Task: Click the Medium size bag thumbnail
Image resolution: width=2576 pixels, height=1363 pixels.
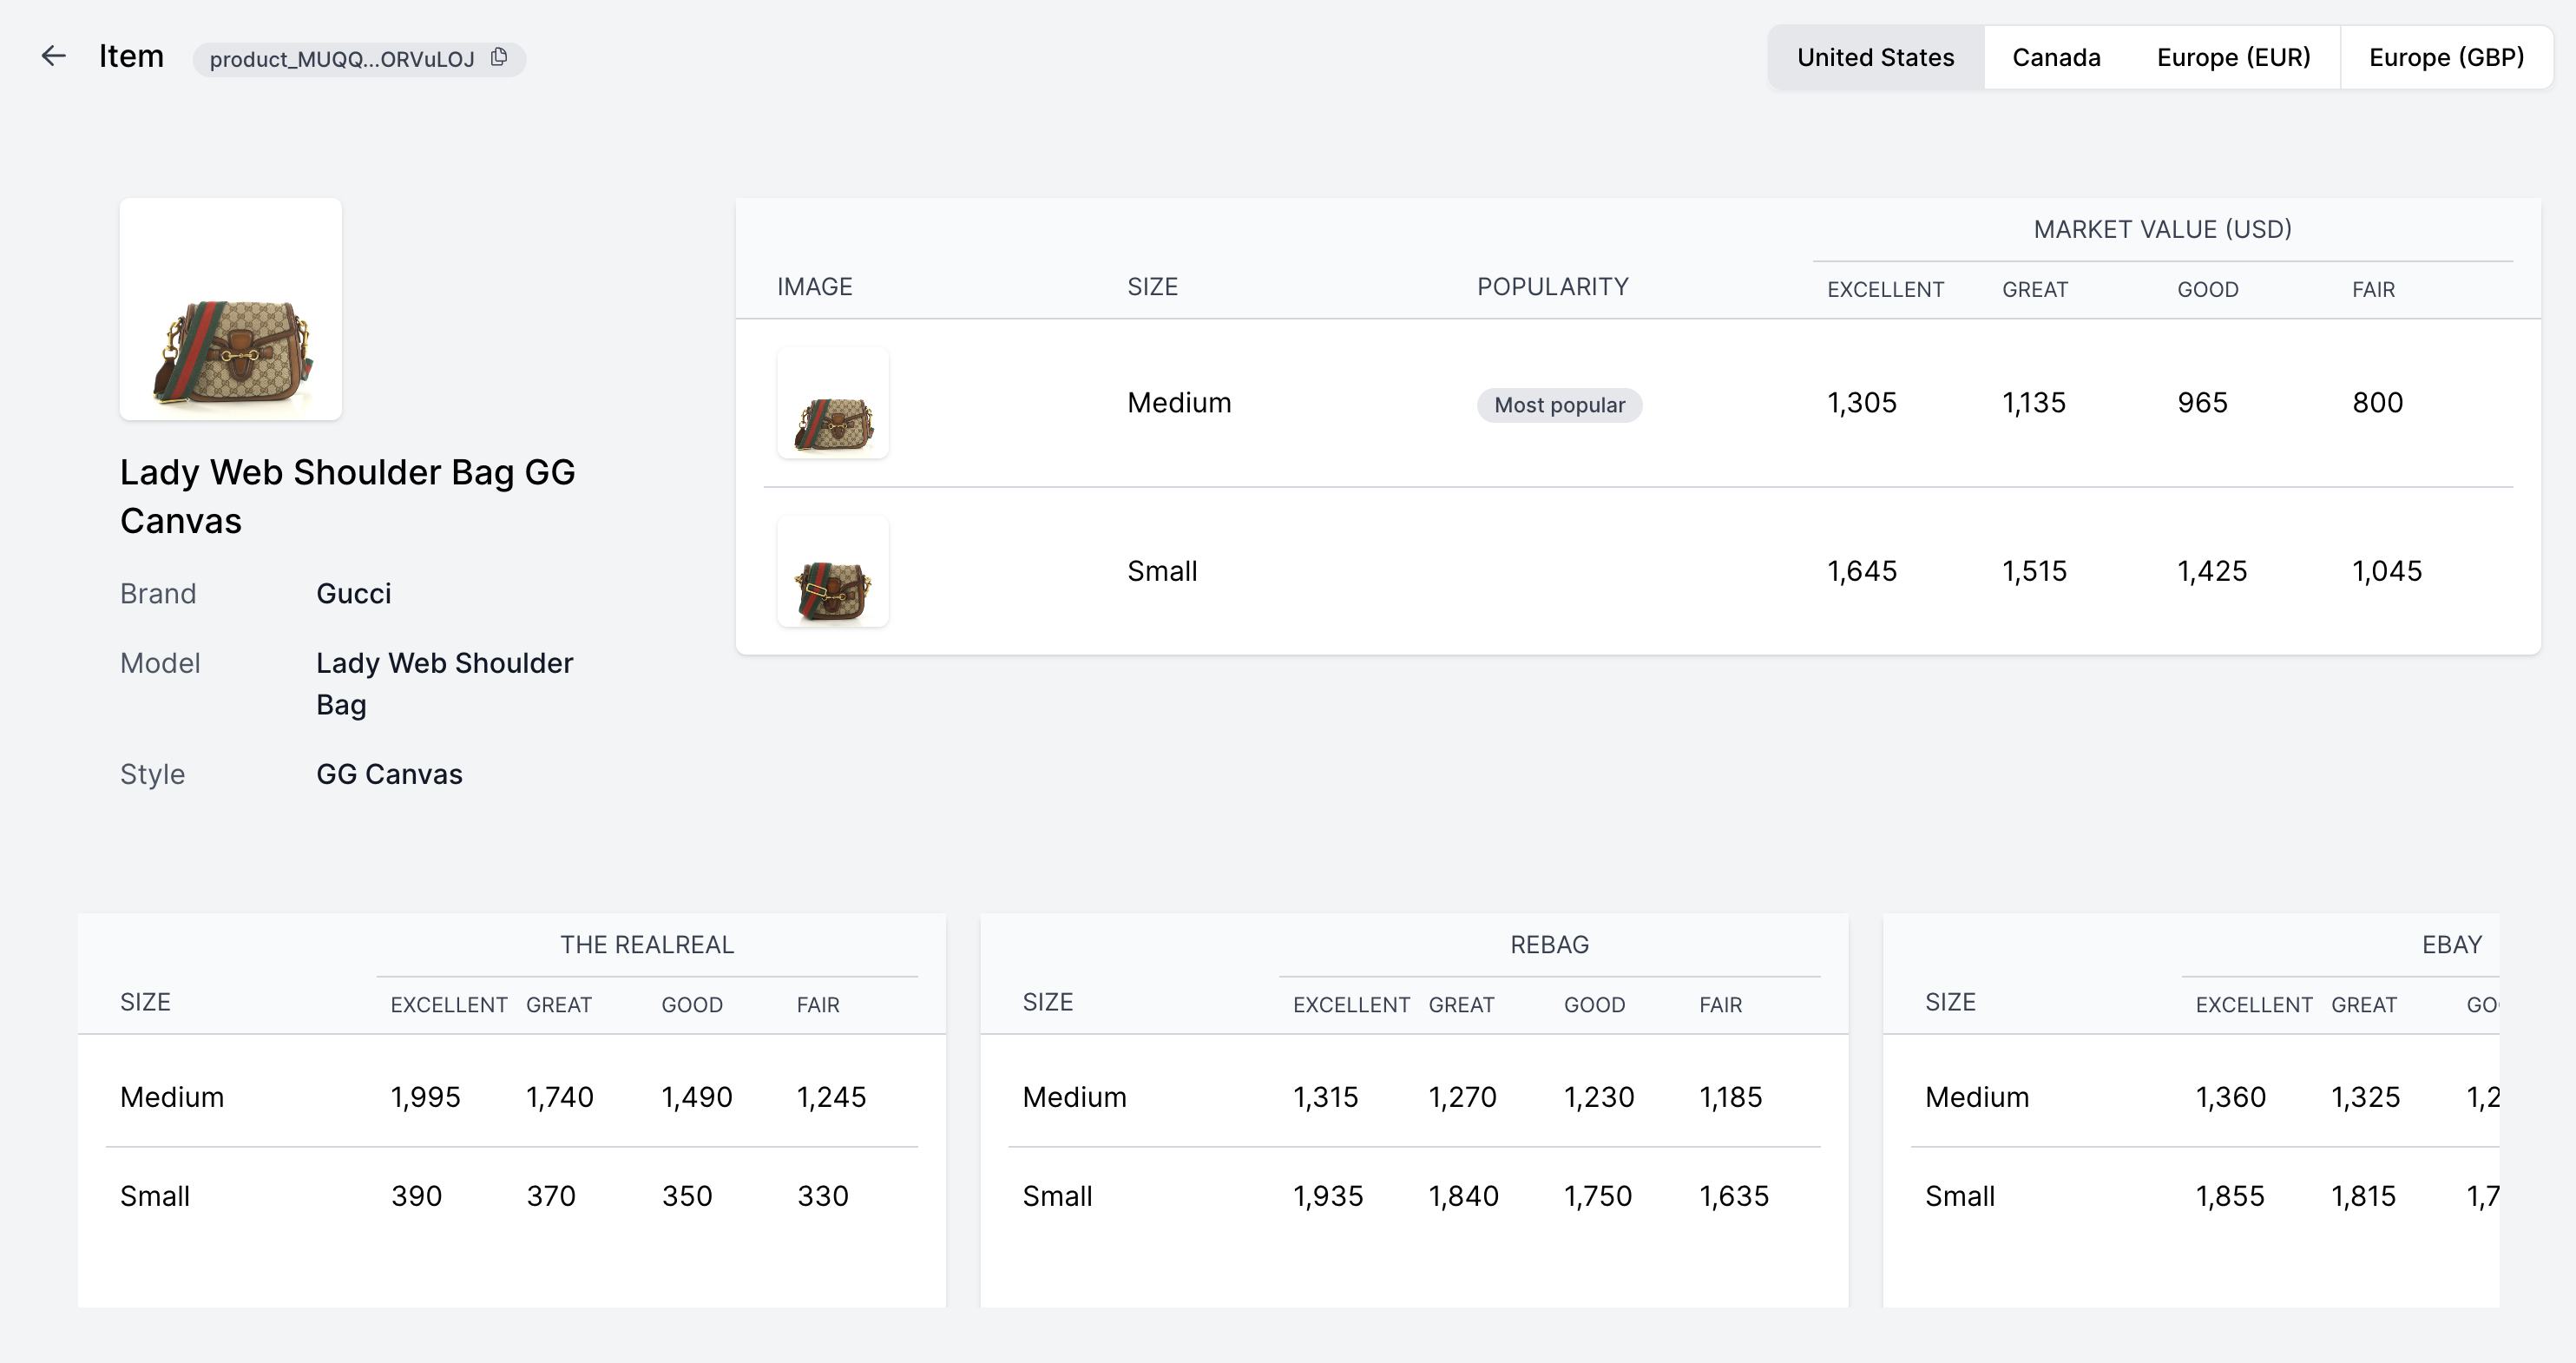Action: click(x=833, y=403)
